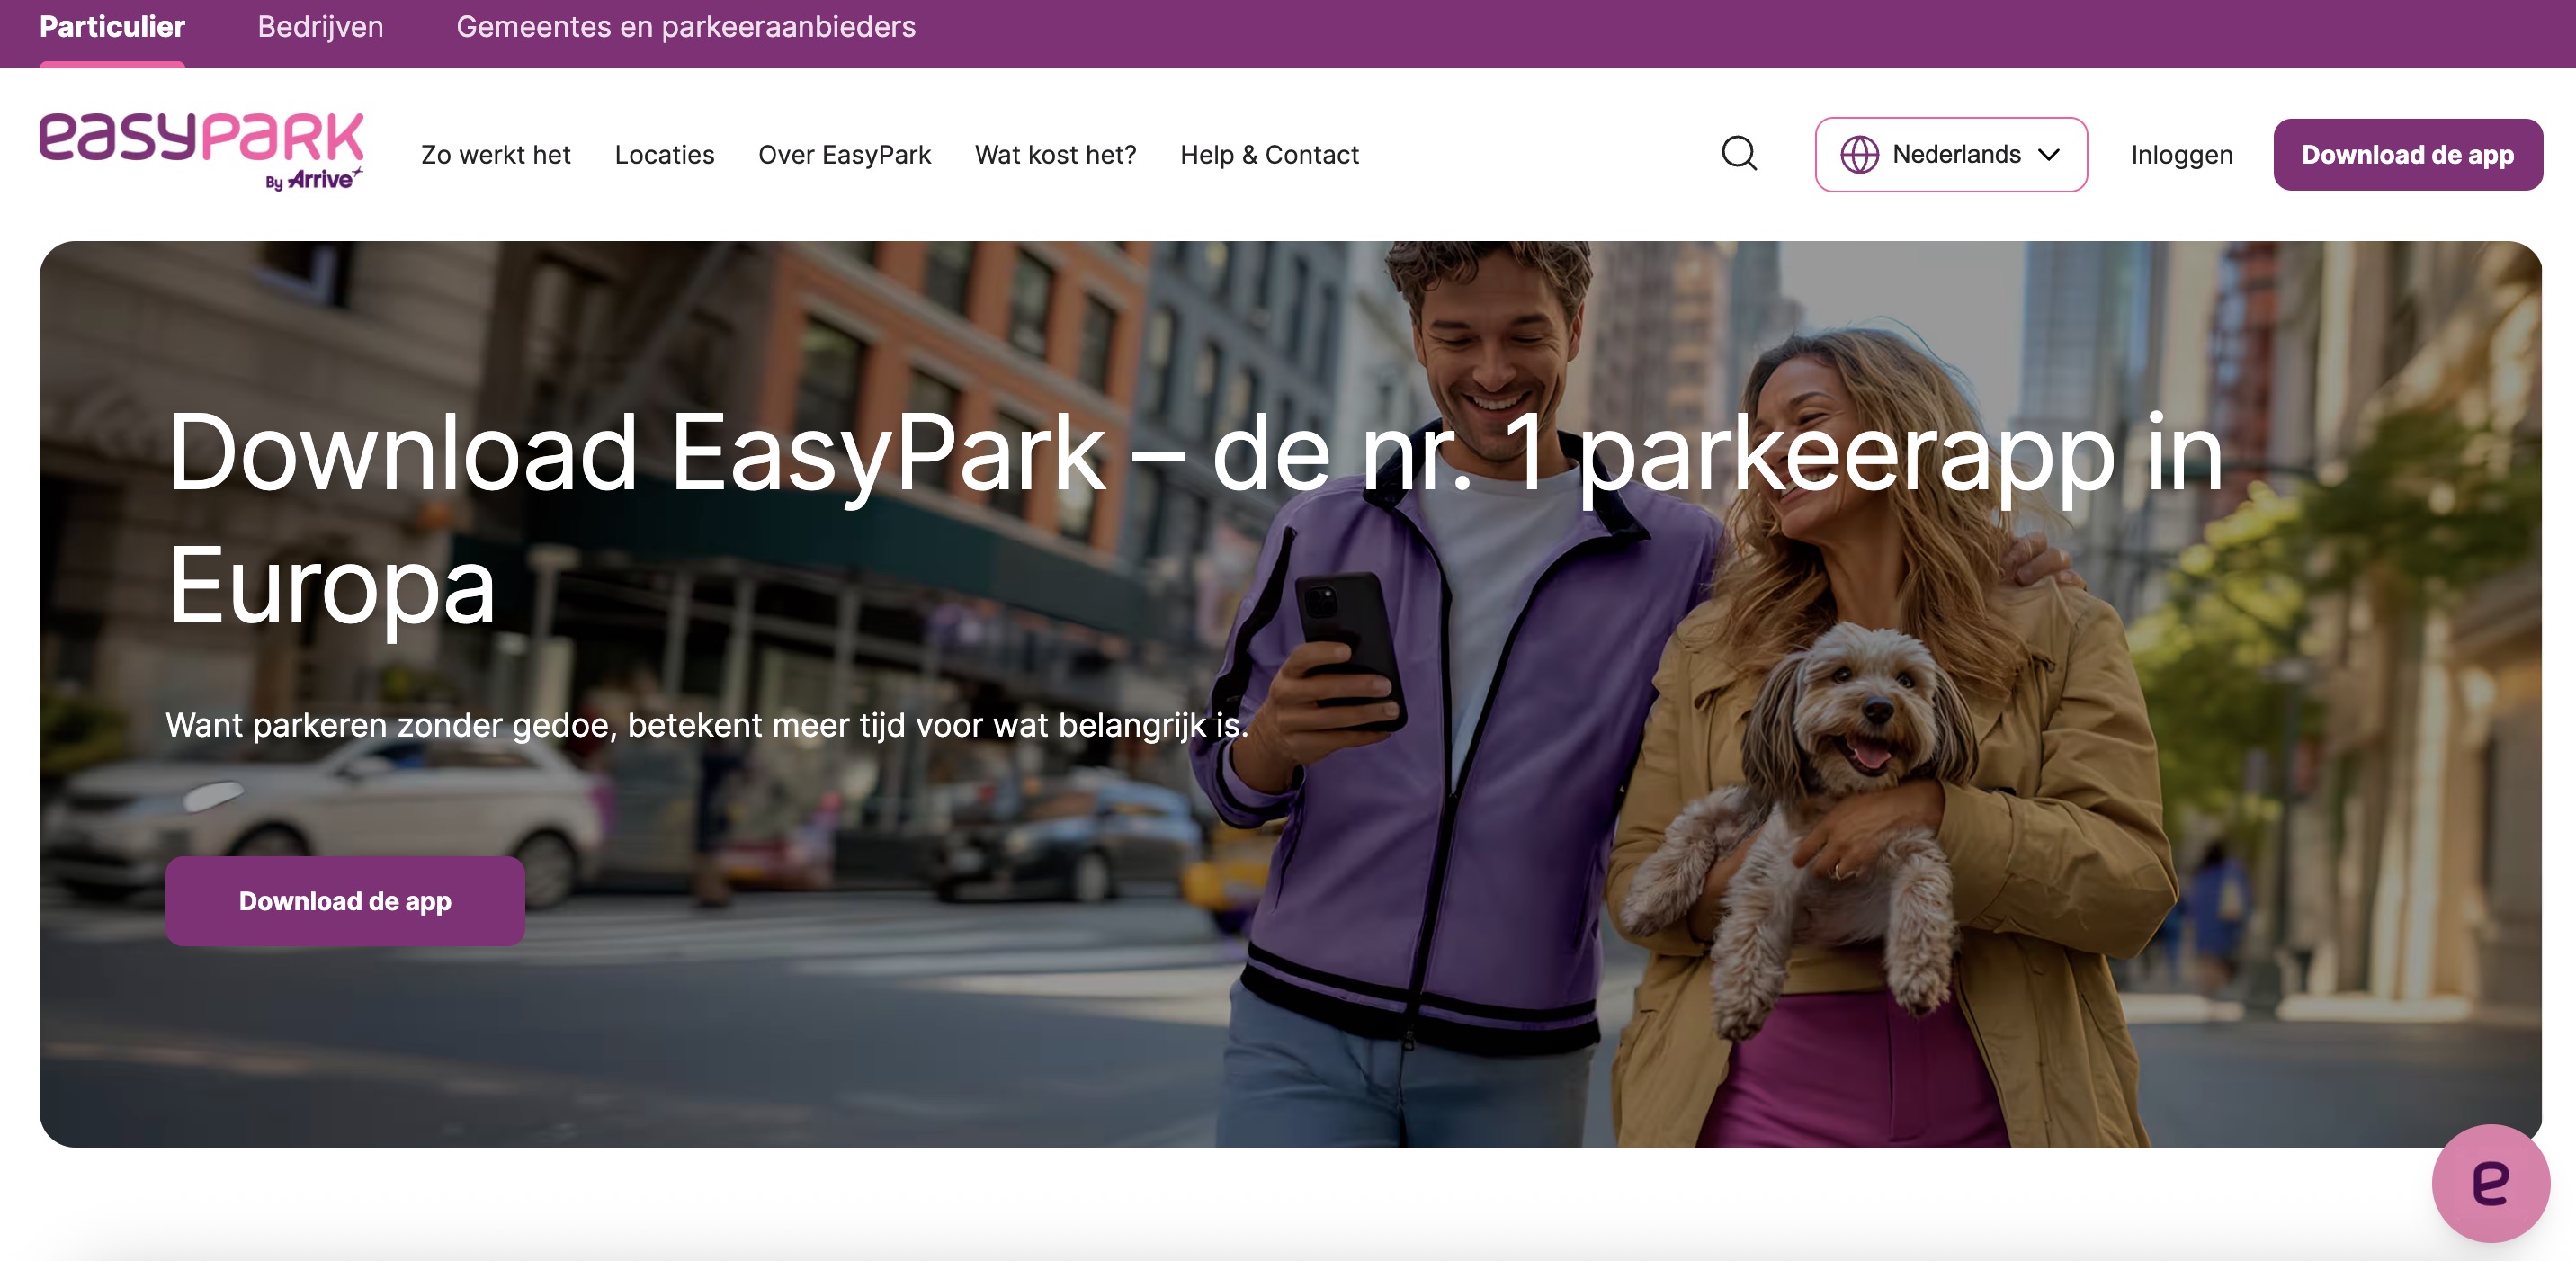2576x1261 pixels.
Task: Open the Over EasyPark menu item
Action: [845, 155]
